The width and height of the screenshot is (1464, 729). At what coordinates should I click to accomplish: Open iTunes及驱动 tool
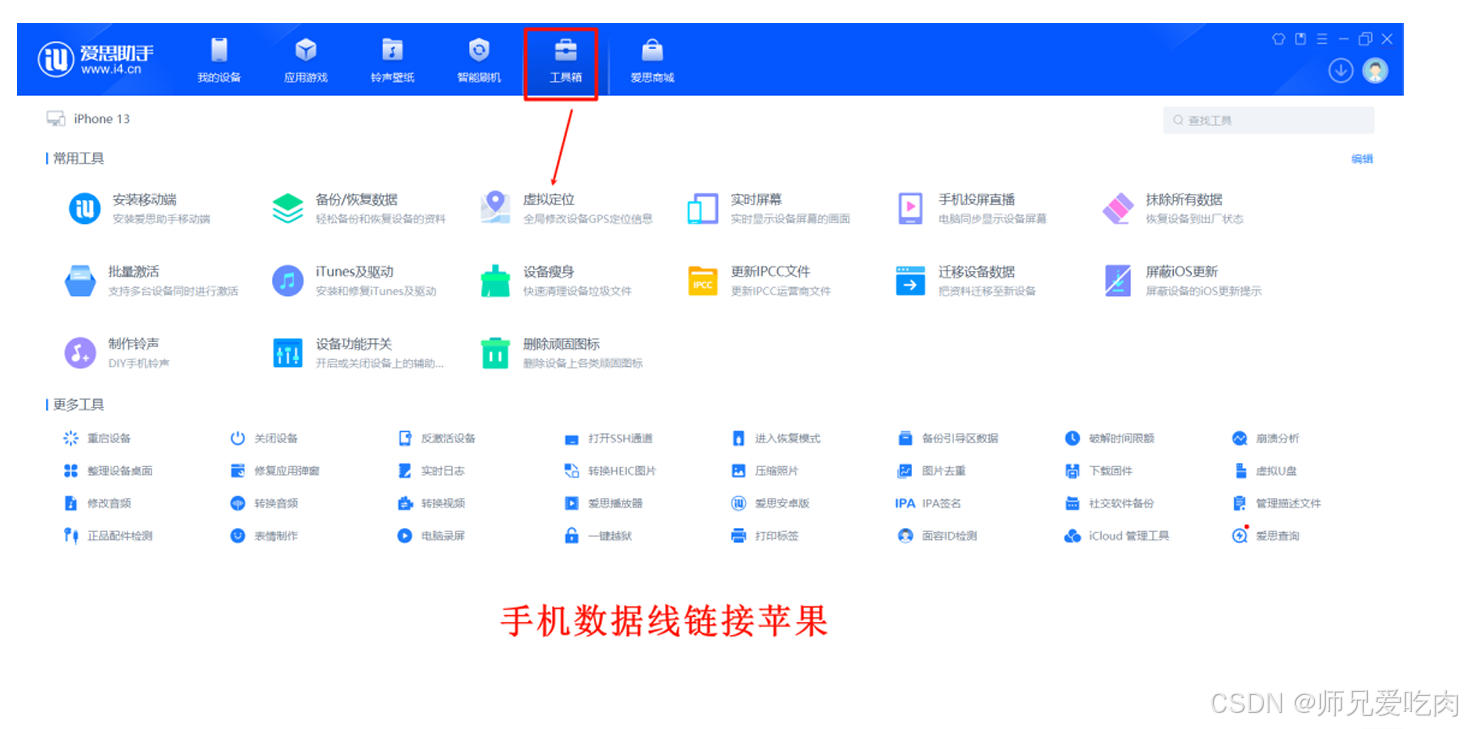(x=354, y=280)
